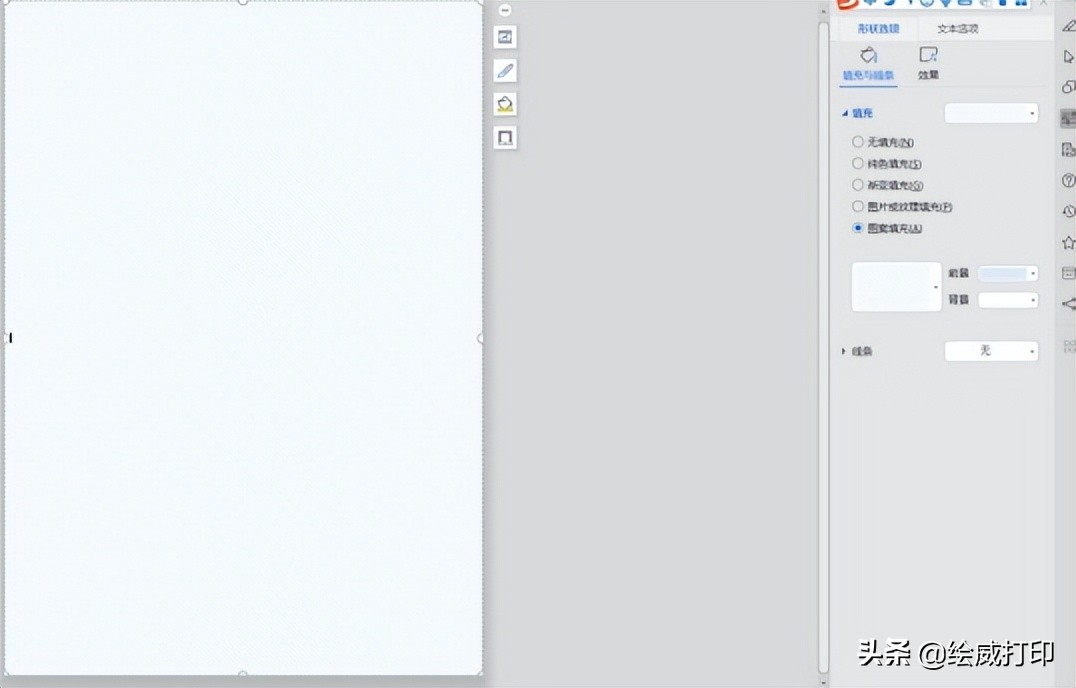Open the help question mark sidebar icon
Screen dimensions: 1076x688
pyautogui.click(x=1068, y=180)
